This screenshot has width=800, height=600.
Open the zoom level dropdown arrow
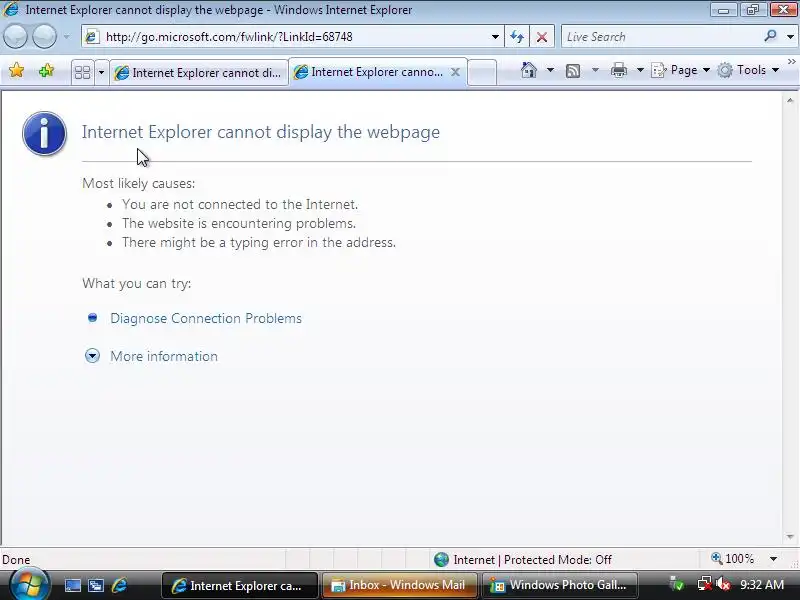[x=773, y=559]
